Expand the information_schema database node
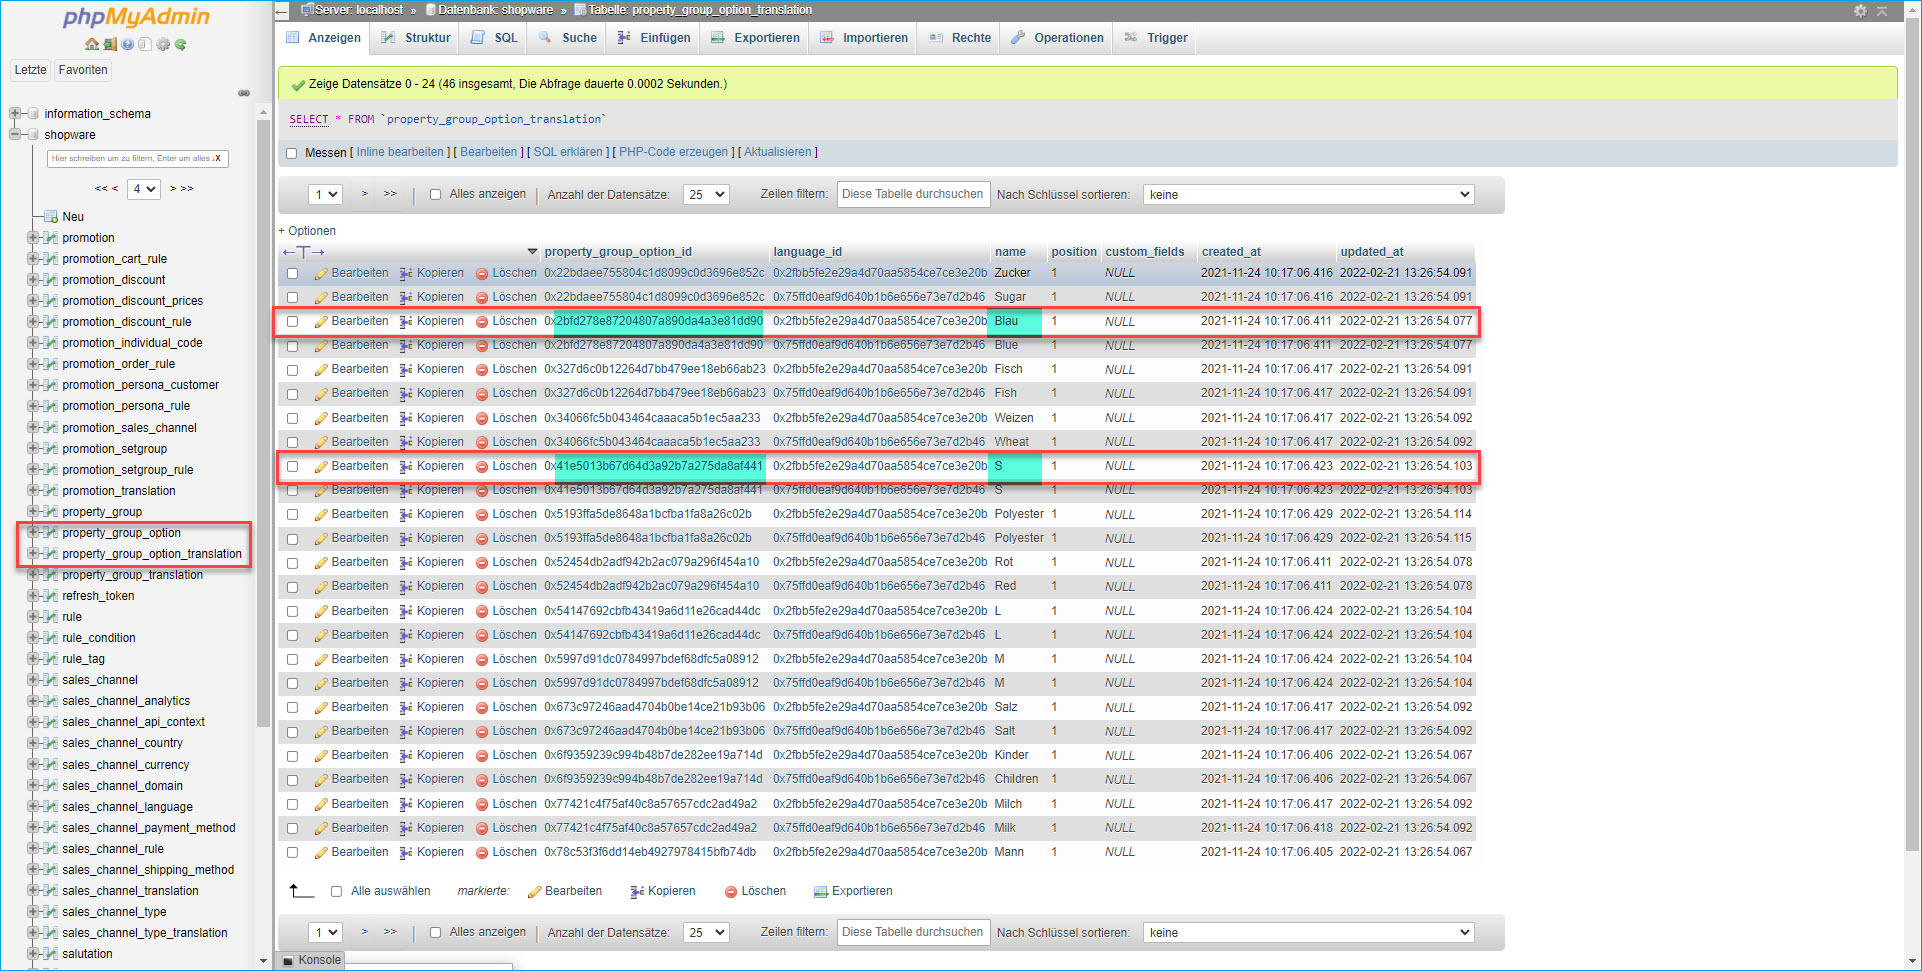This screenshot has height=971, width=1922. point(15,113)
